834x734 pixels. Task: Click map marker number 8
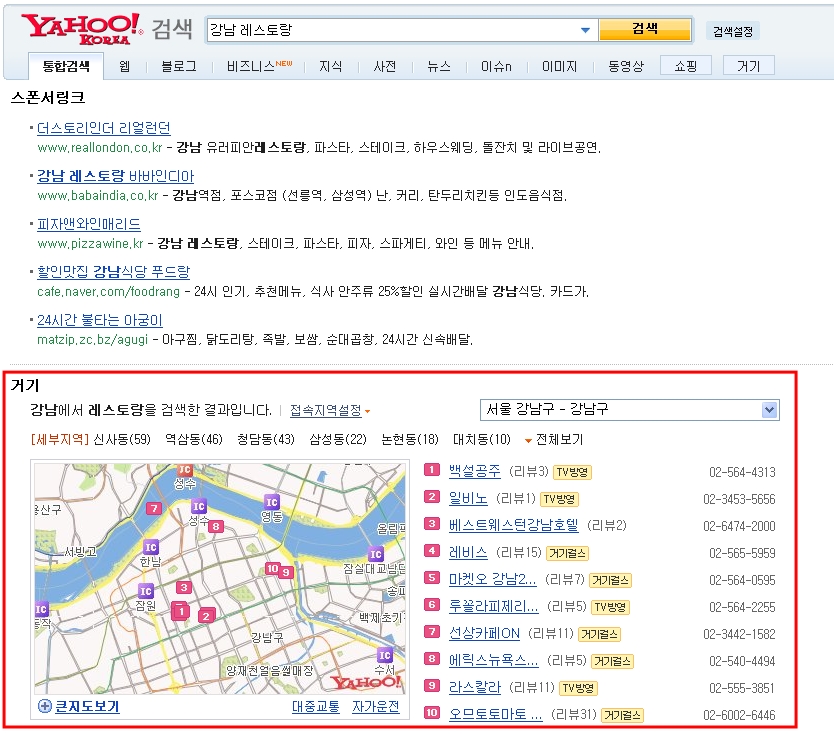216,527
